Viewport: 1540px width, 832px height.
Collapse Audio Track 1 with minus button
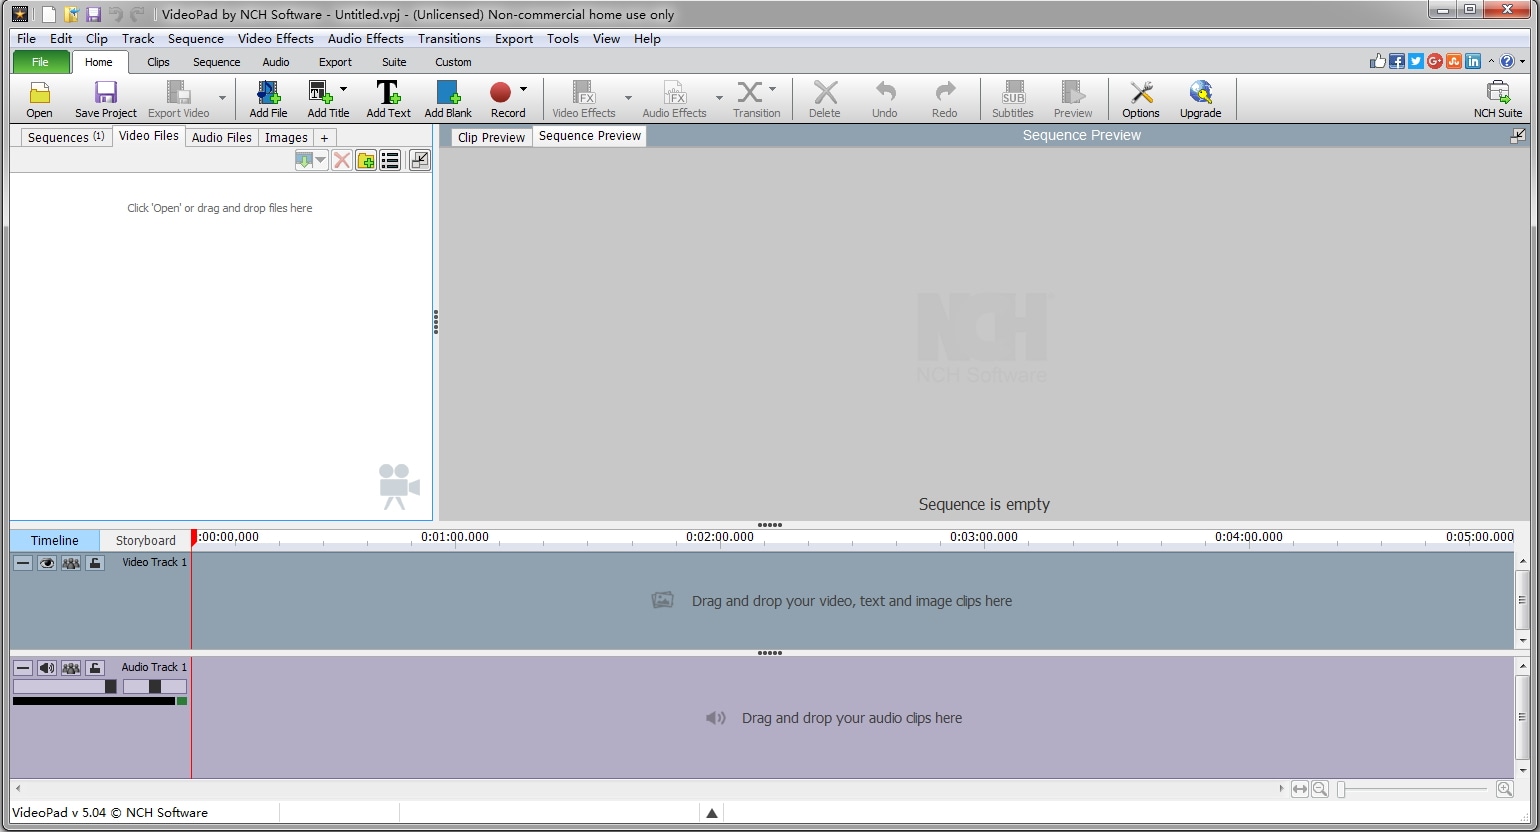23,668
